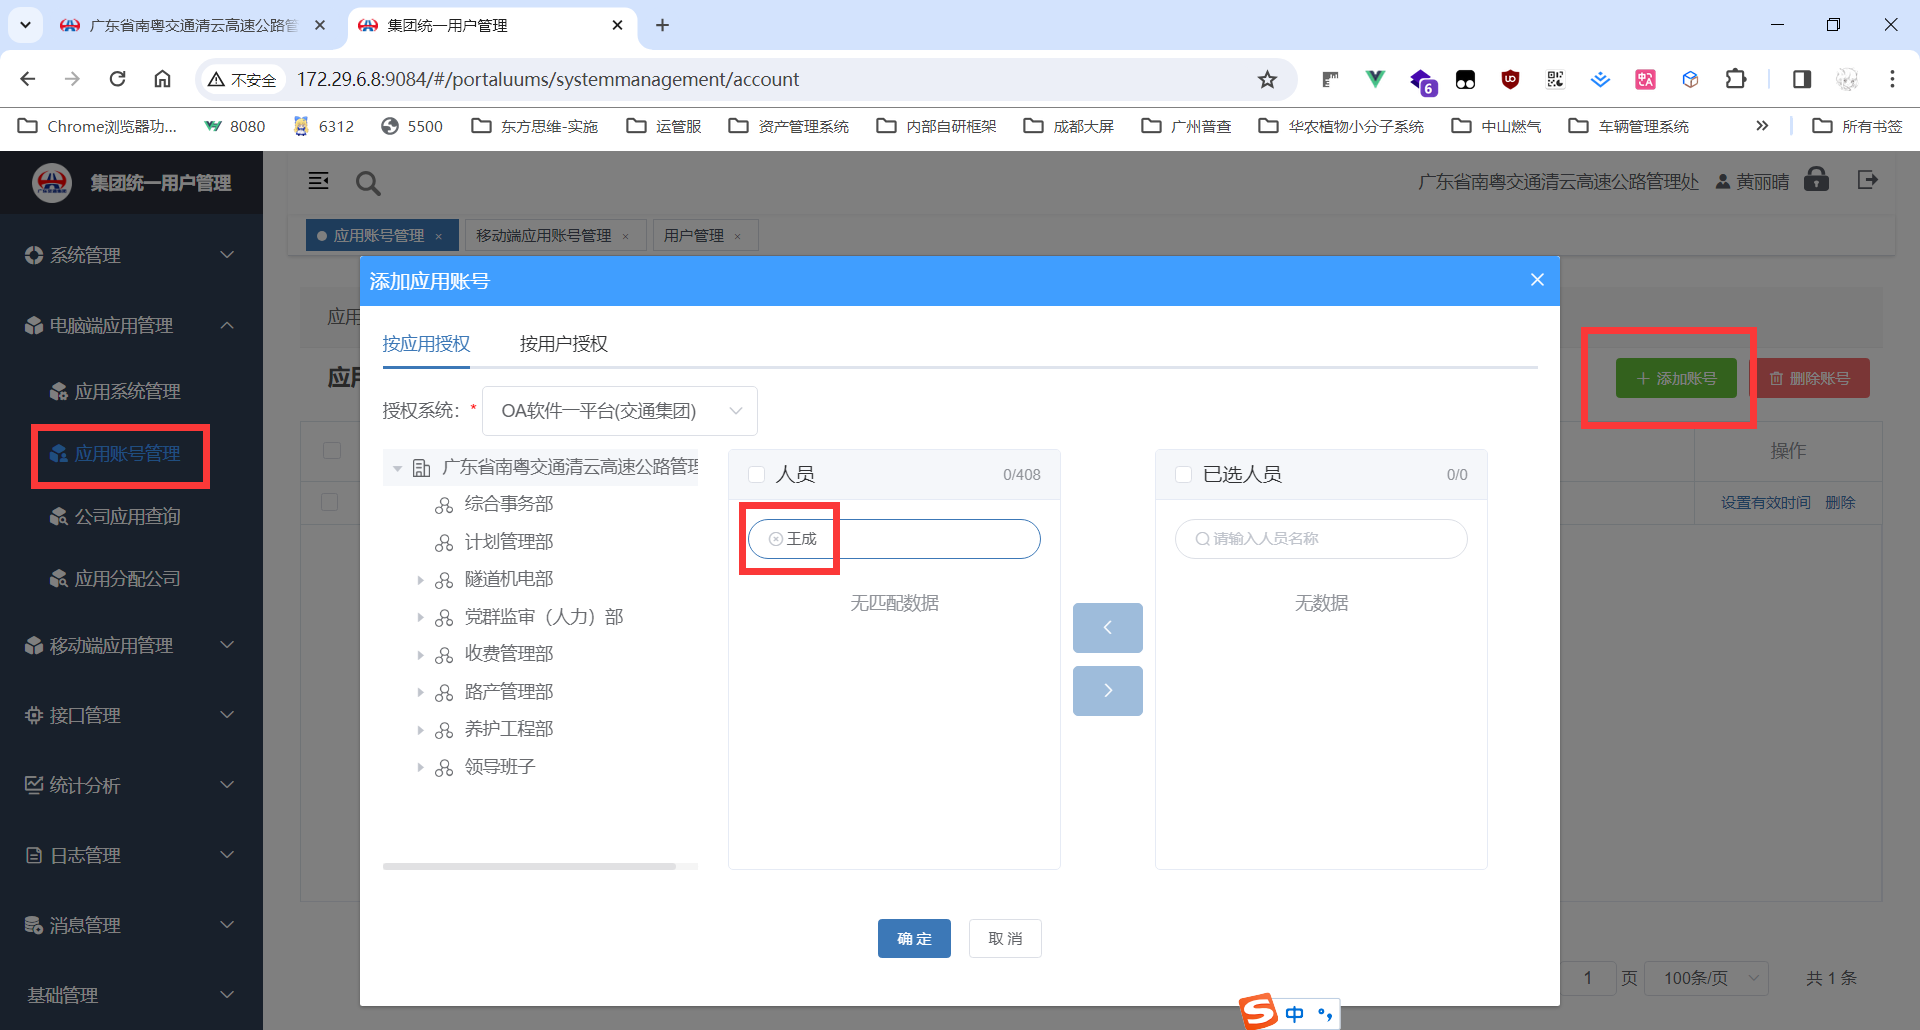Click the browser address bar URL
This screenshot has width=1920, height=1030.
[x=548, y=79]
